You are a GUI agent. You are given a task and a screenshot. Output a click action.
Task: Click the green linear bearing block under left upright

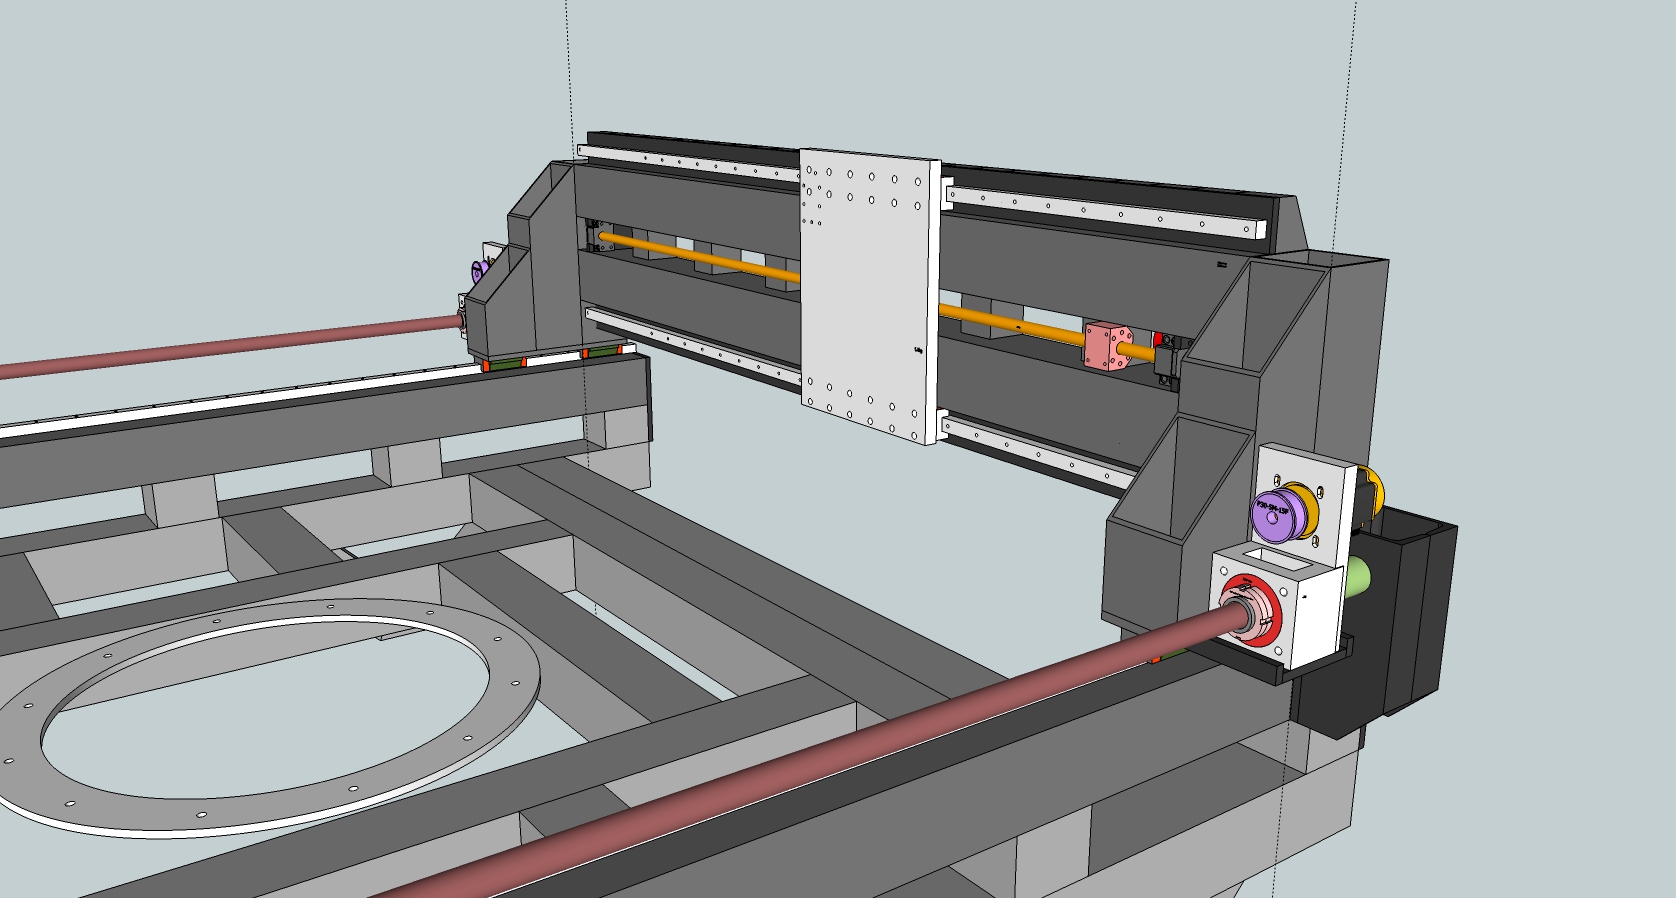(508, 361)
